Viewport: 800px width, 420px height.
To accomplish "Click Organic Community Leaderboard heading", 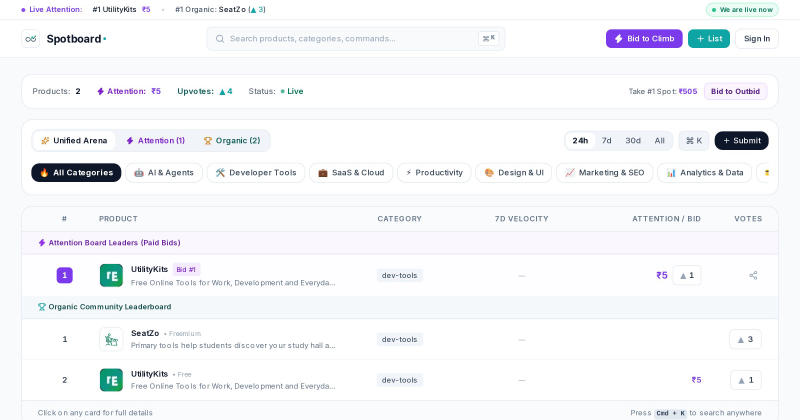I will [x=105, y=307].
